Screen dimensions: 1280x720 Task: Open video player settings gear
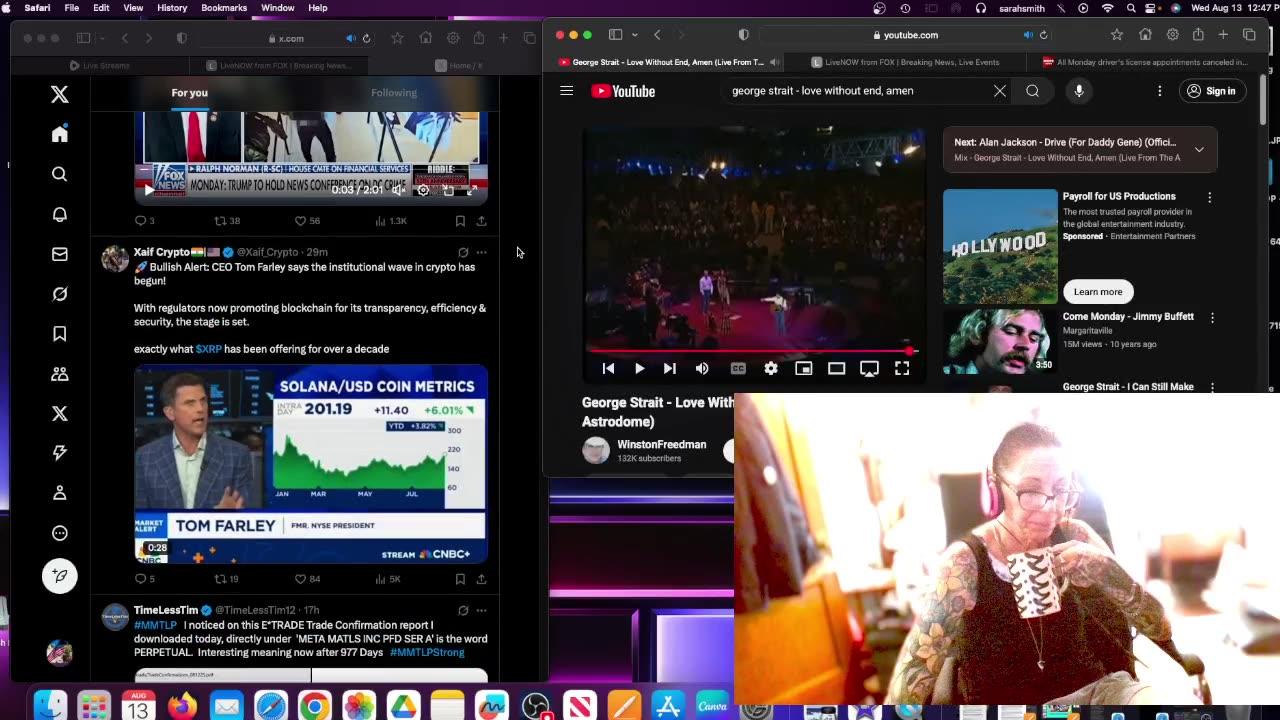tap(771, 368)
